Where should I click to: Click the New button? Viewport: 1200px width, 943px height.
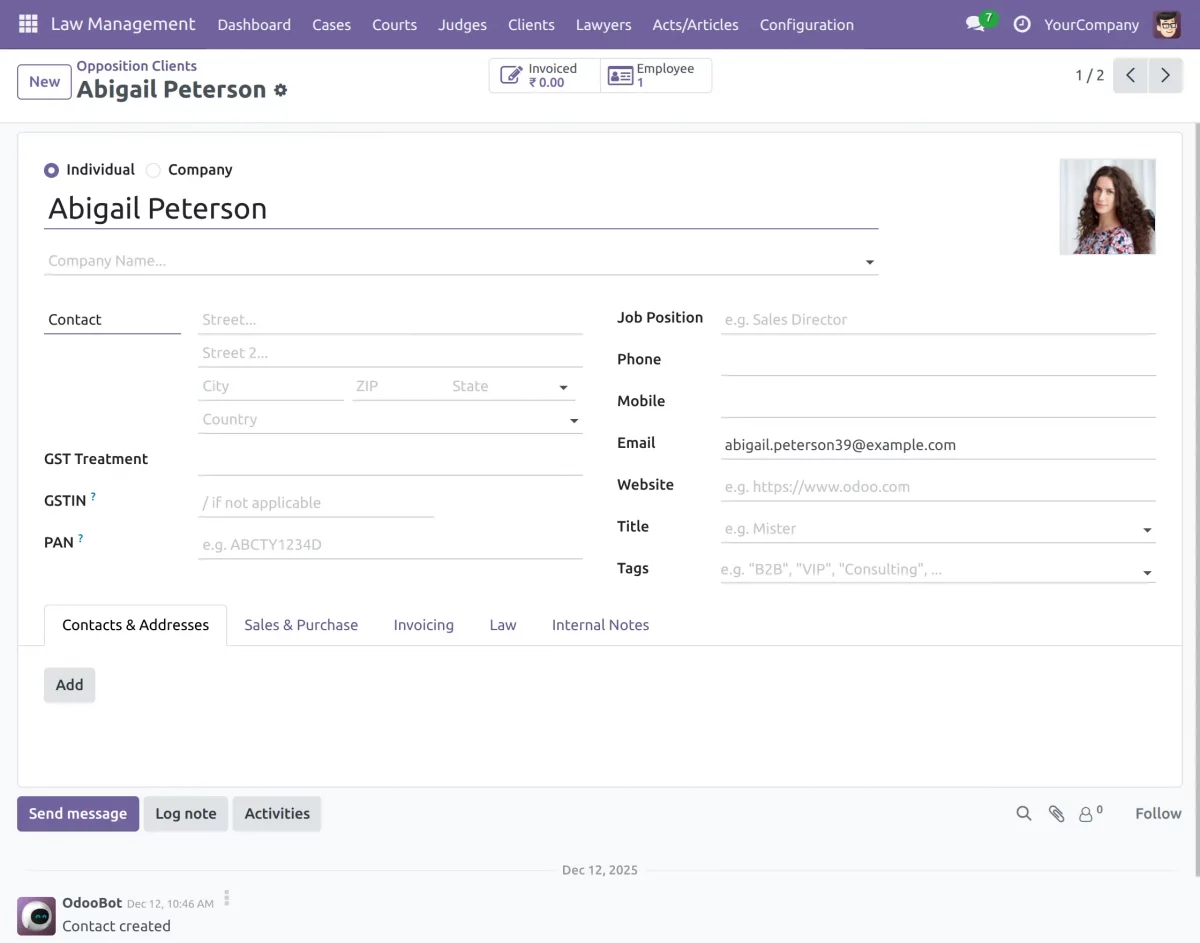click(43, 81)
